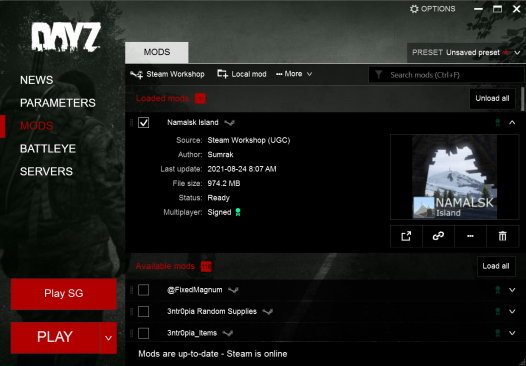Viewport: 526px width, 366px height.
Task: Click the mods list scrollbar
Action: [x=523, y=99]
